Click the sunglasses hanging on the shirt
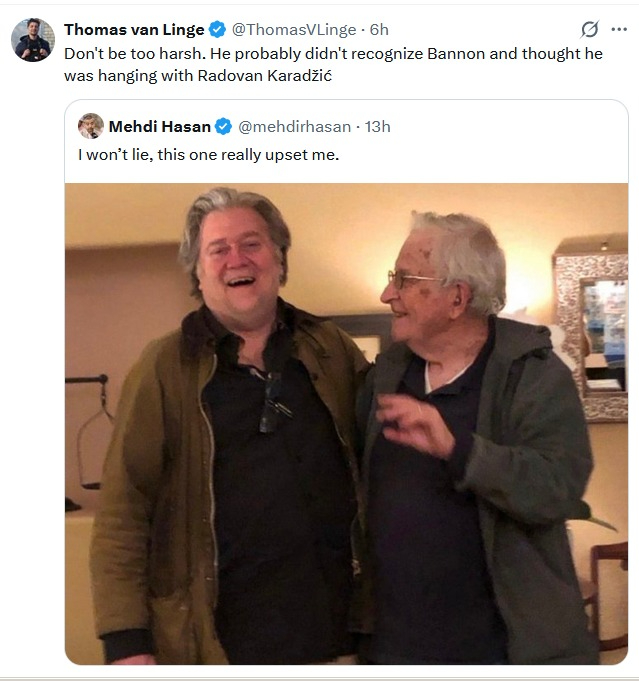The height and width of the screenshot is (681, 639). click(x=271, y=403)
